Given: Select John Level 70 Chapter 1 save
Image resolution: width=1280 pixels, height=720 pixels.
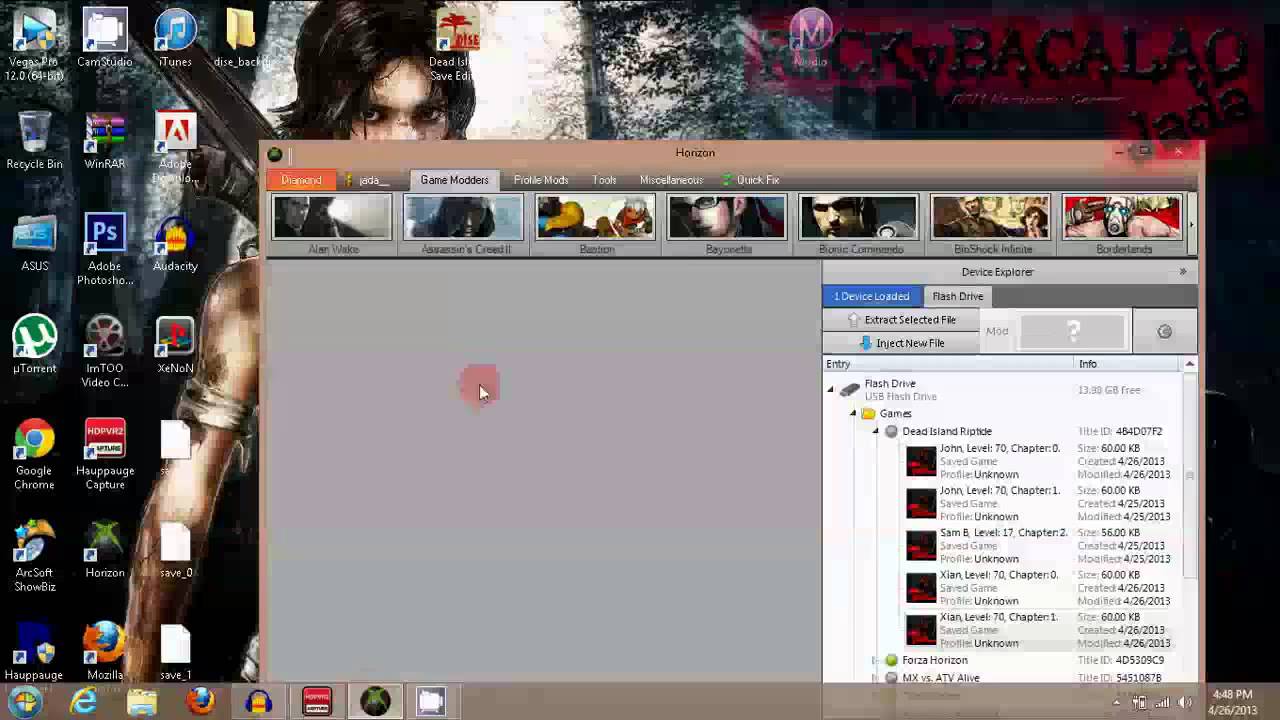Looking at the screenshot, I should point(1042,503).
